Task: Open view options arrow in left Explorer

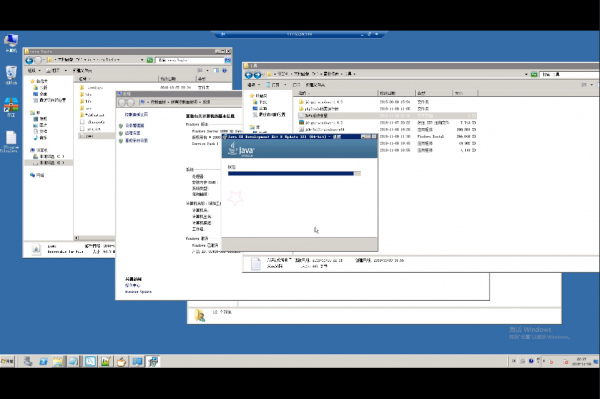Action: tap(207, 70)
